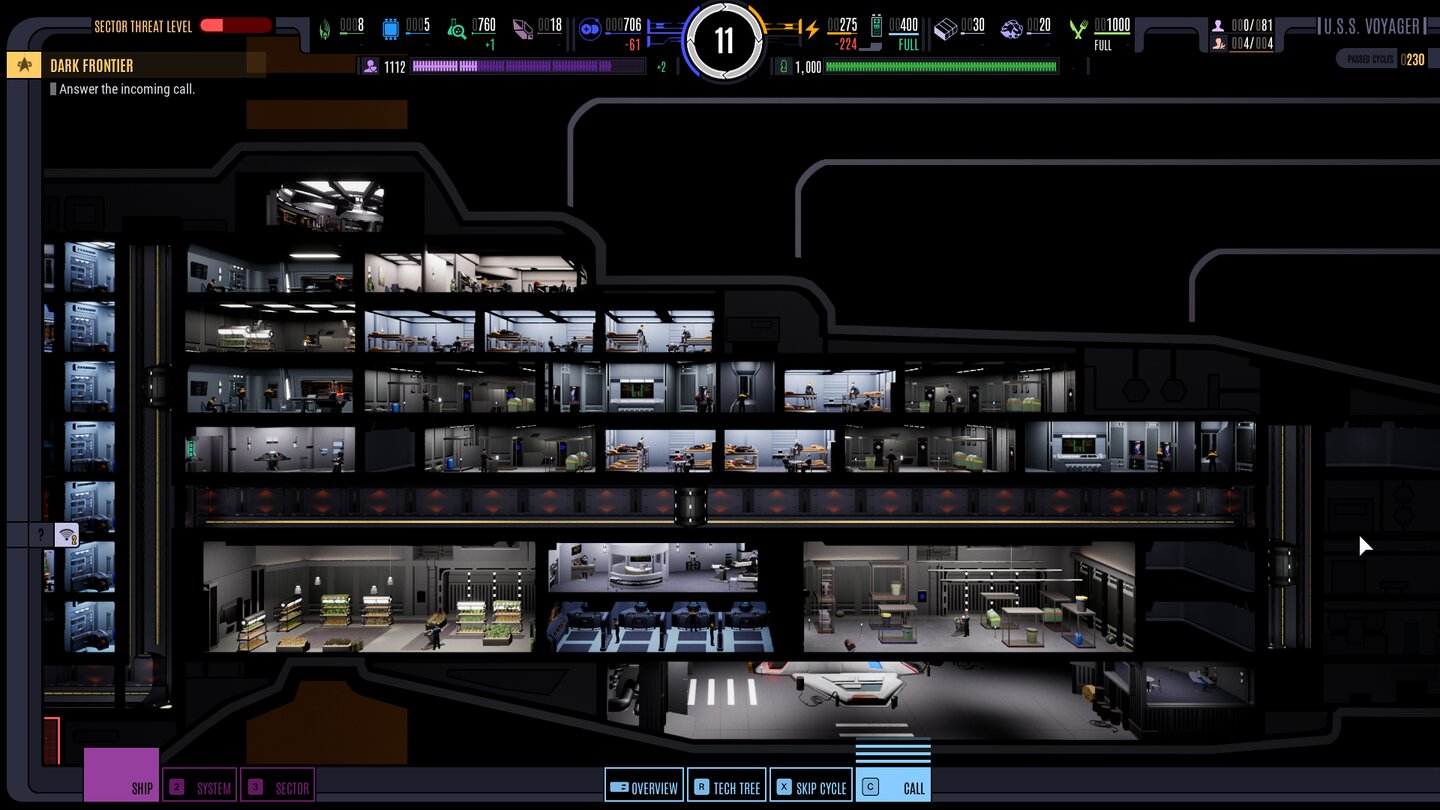Screen dimensions: 1440x810
Task: Select the yellow lightning bolt energy icon
Action: [x=812, y=29]
